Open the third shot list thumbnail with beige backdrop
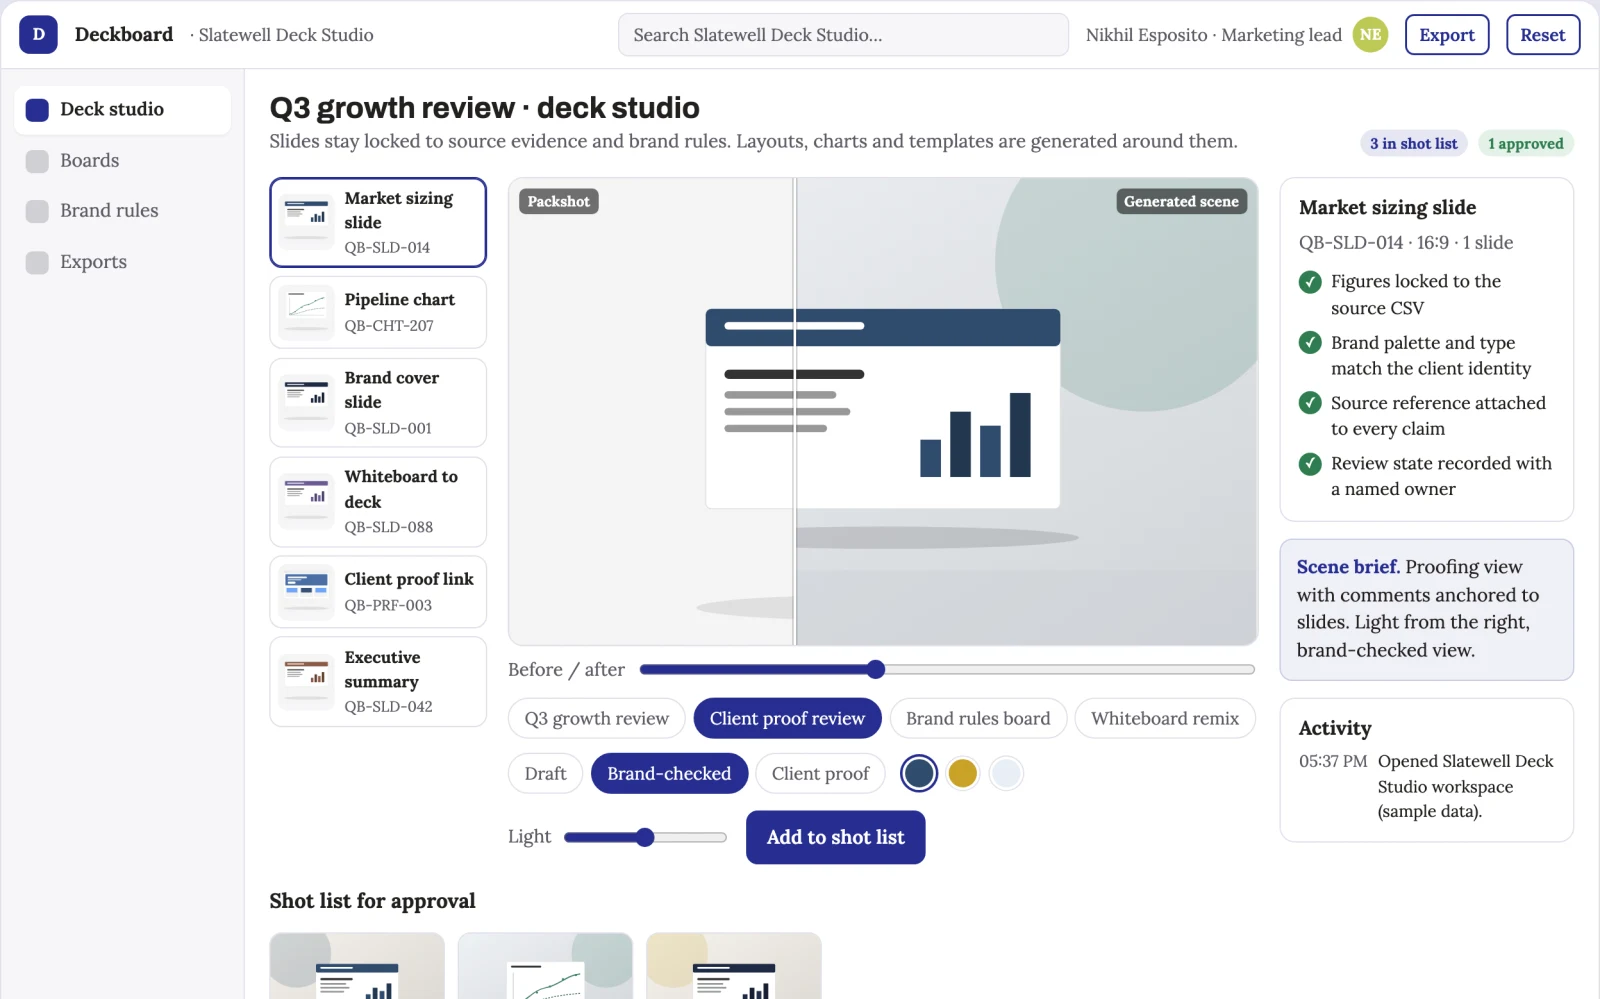This screenshot has height=999, width=1600. tap(734, 966)
